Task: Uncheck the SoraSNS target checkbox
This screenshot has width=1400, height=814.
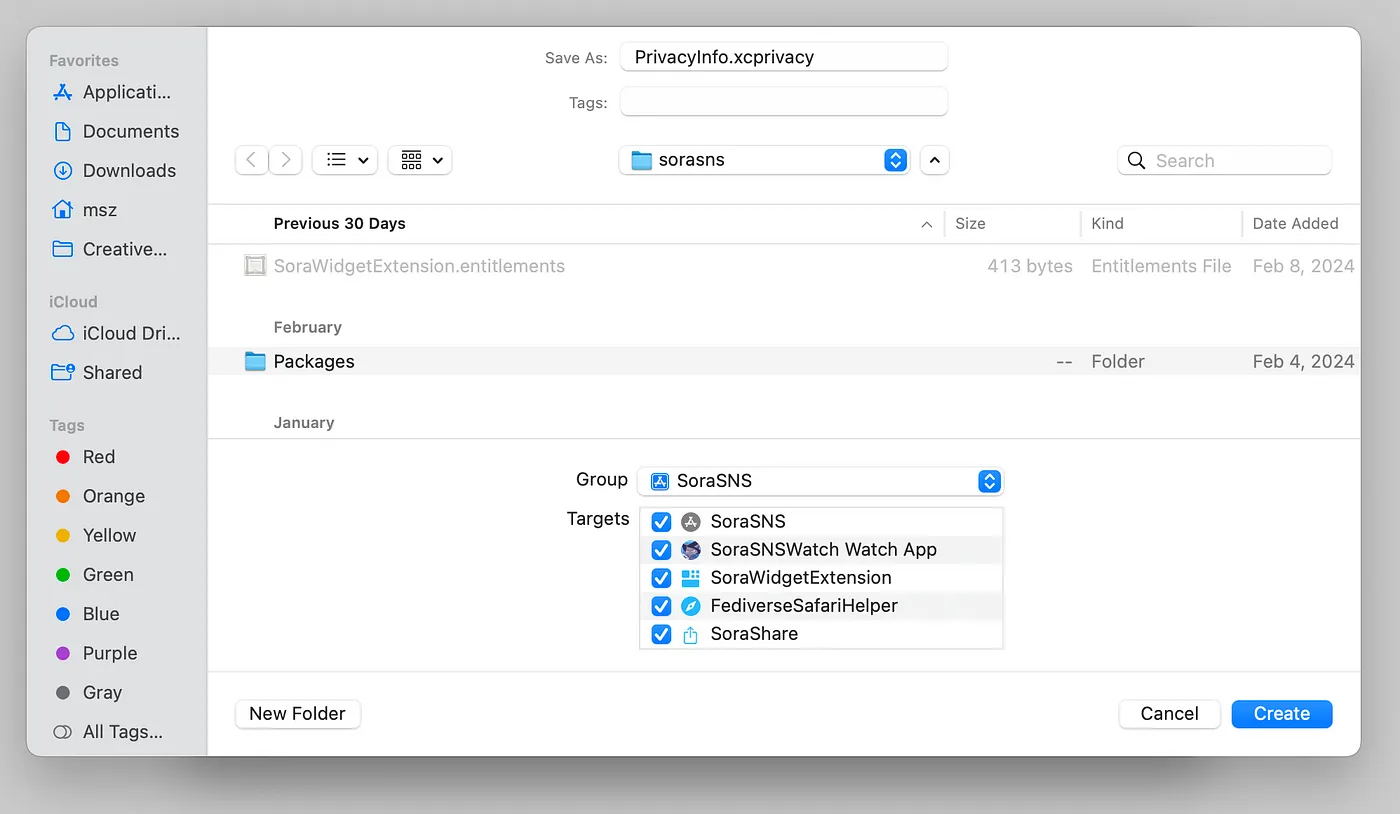Action: point(661,522)
